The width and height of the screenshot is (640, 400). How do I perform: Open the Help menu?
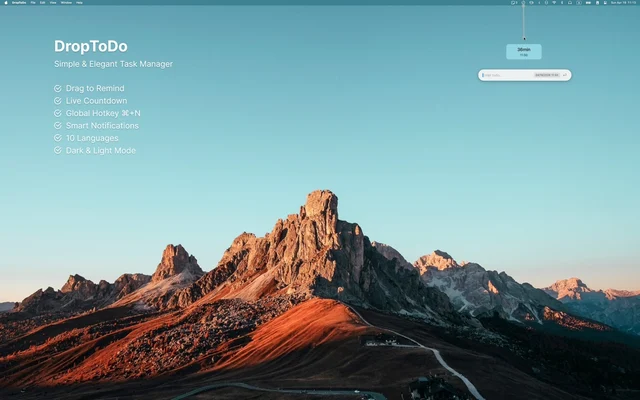80,2
